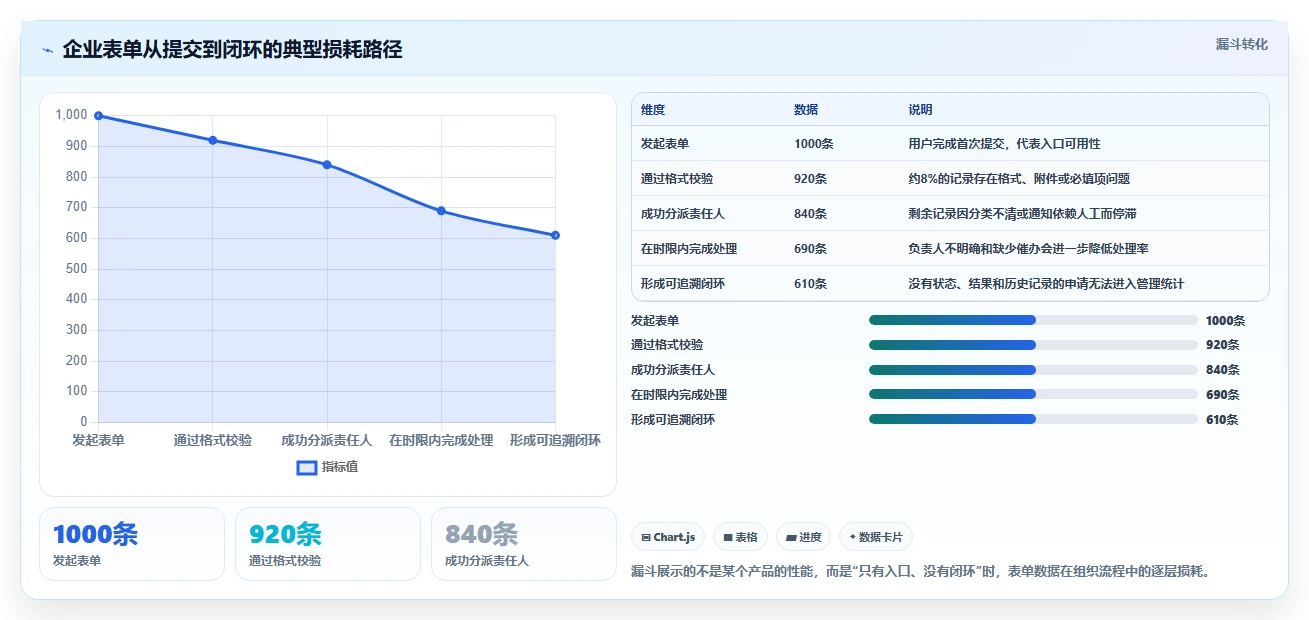Viewport: 1309px width, 620px height.
Task: Click the page title 企业表单从提交到闭环的典型损耗路径
Action: (x=232, y=50)
